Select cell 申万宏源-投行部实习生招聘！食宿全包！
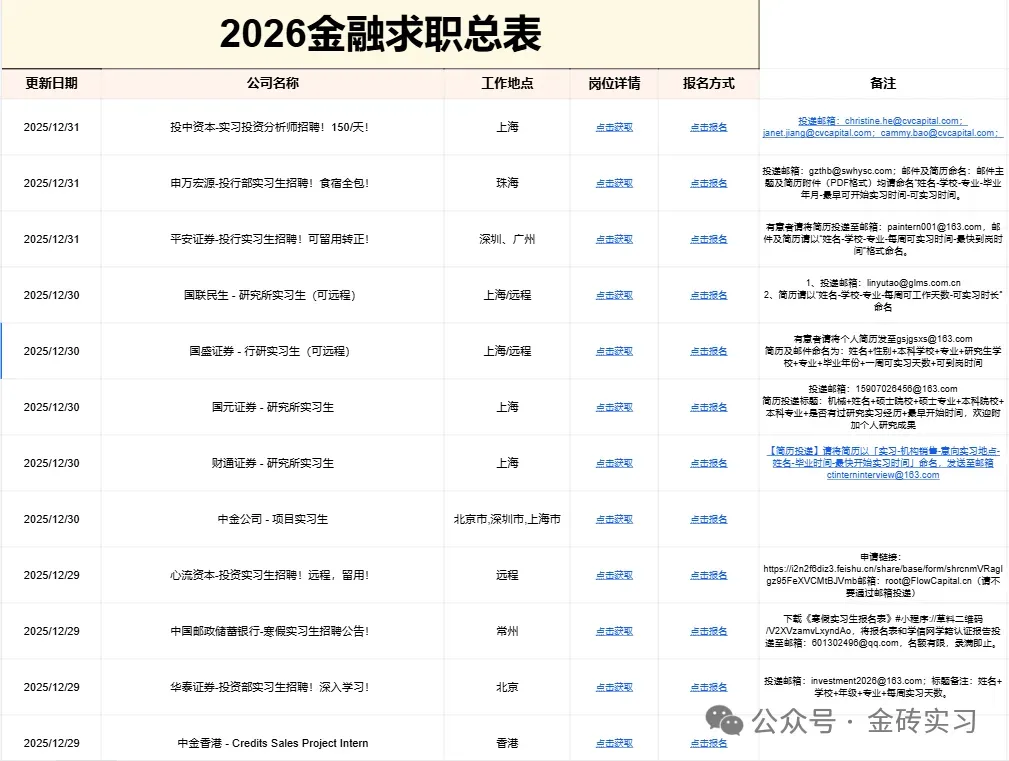 [270, 183]
